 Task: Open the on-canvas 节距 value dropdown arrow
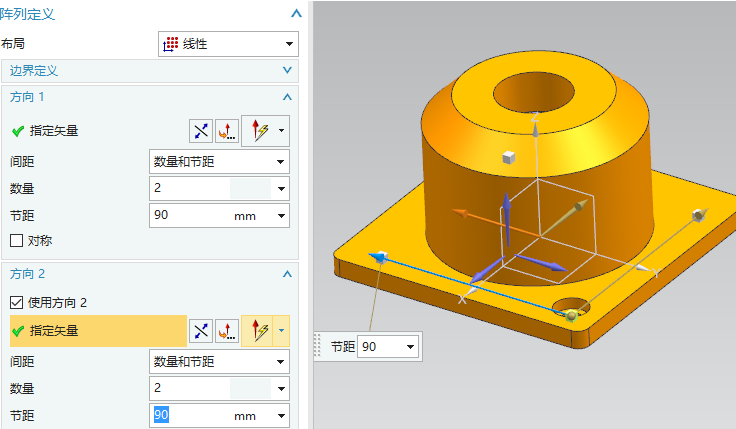(x=410, y=346)
